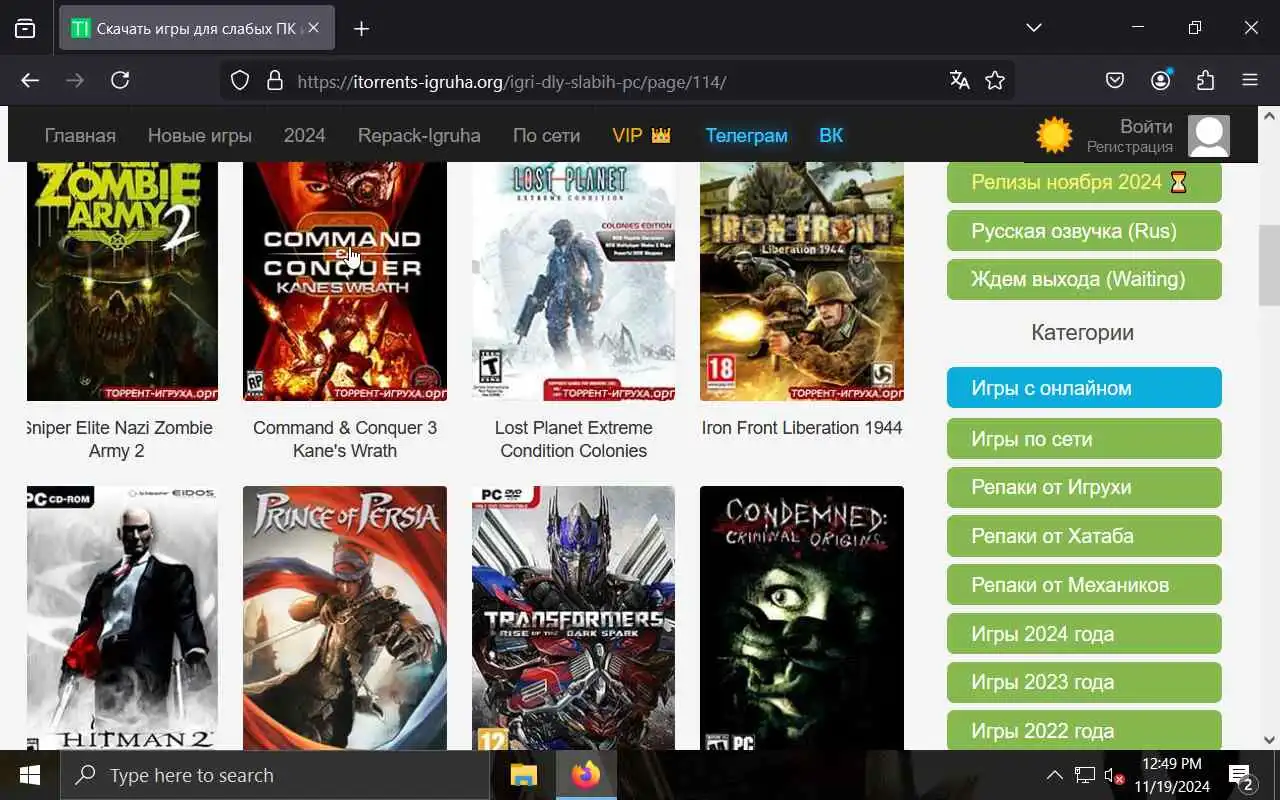Click the padlock site info icon

point(274,81)
